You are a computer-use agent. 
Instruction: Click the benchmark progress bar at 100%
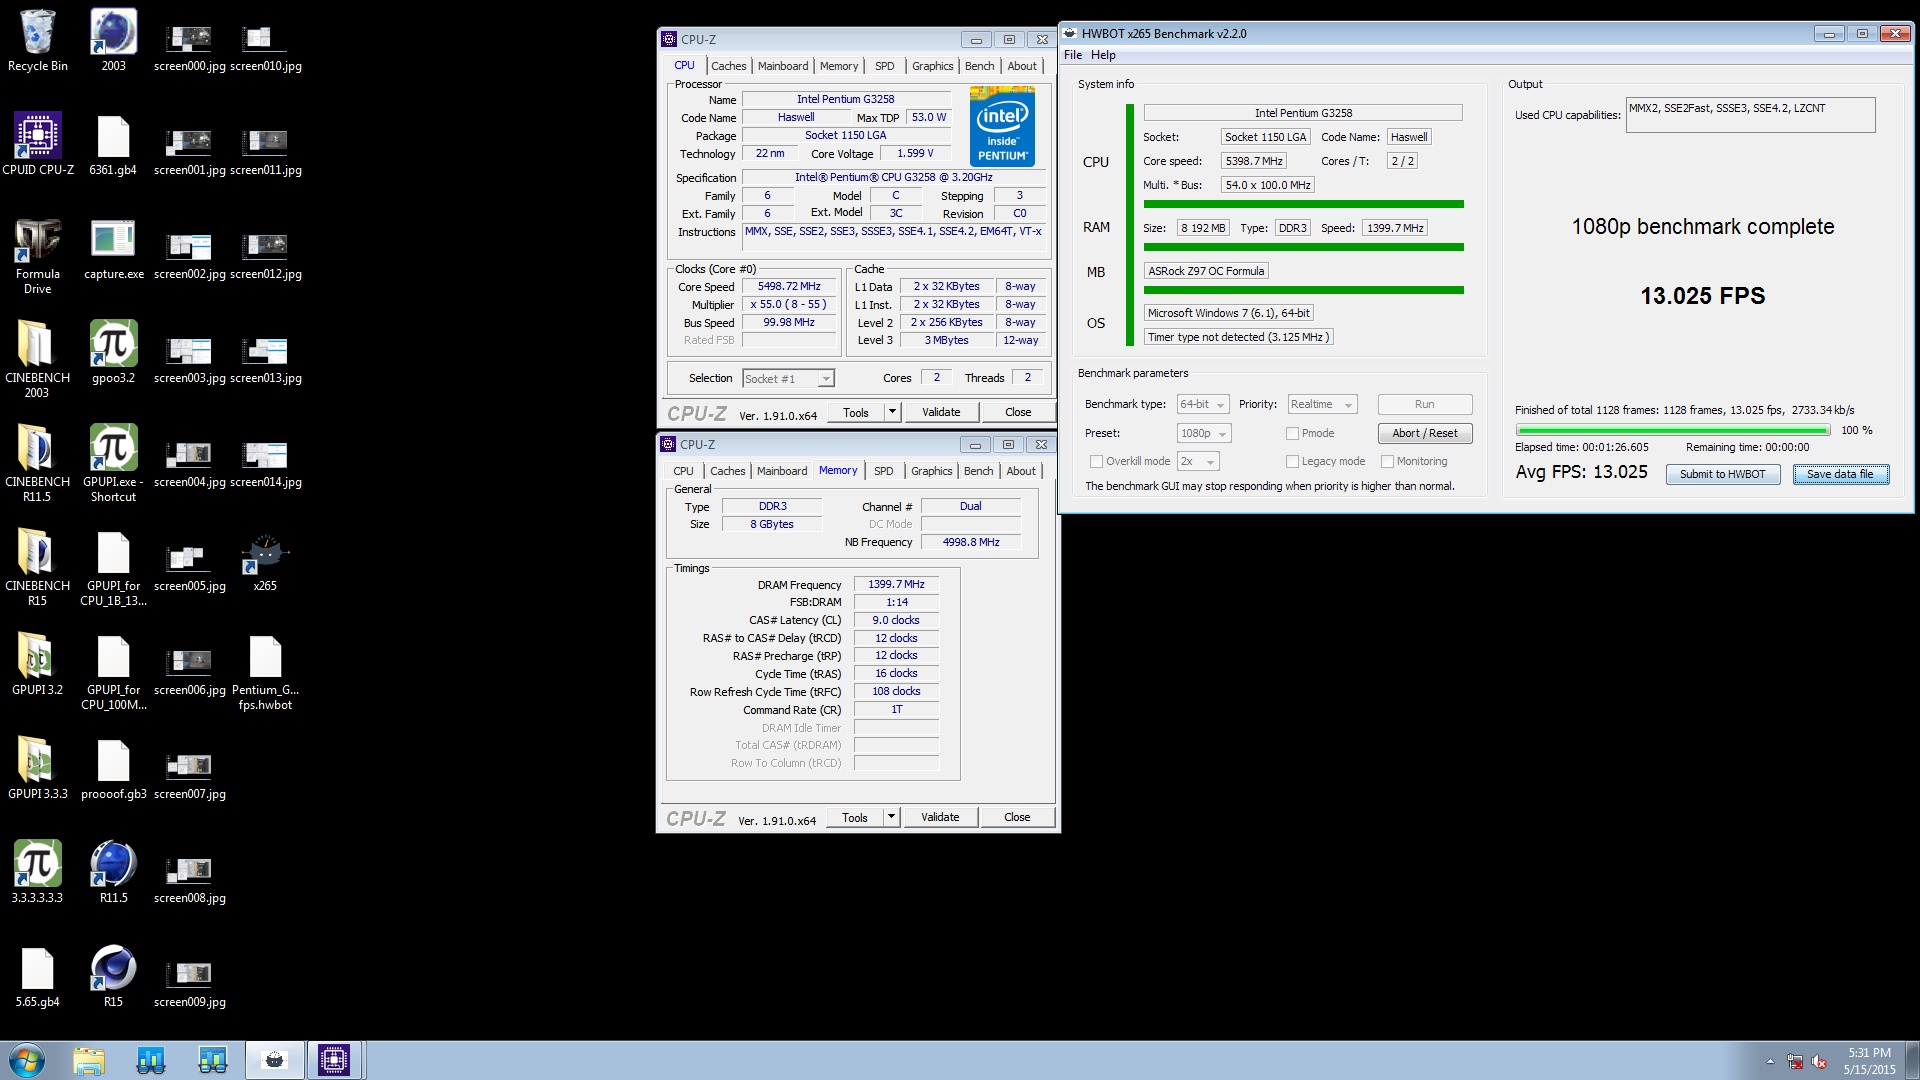(1672, 430)
